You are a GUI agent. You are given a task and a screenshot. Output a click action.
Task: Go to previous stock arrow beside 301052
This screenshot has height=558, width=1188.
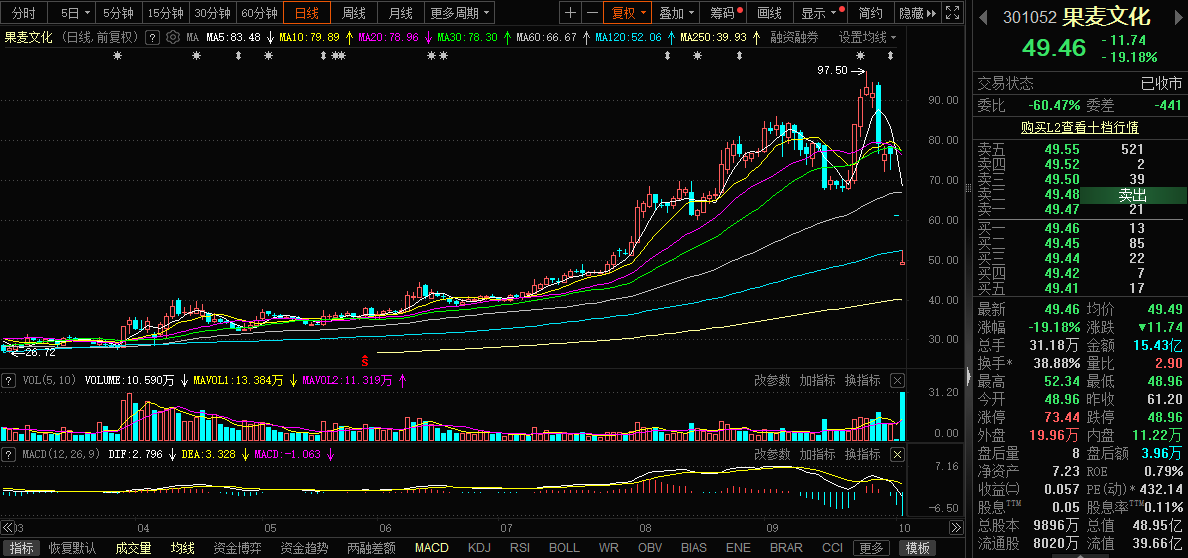[x=983, y=17]
